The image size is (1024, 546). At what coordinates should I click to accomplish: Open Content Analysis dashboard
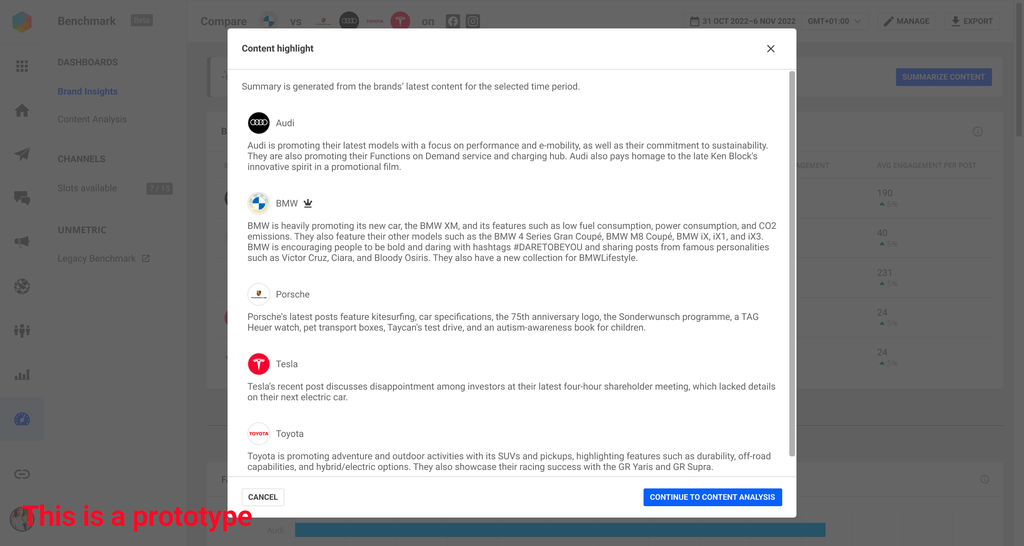(x=92, y=119)
